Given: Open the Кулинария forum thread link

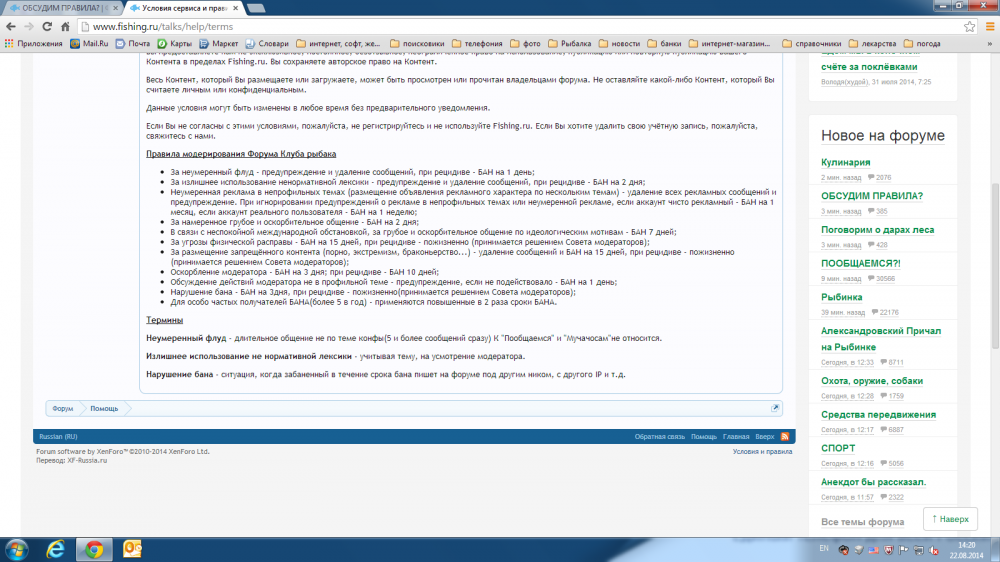Looking at the screenshot, I should [x=846, y=162].
